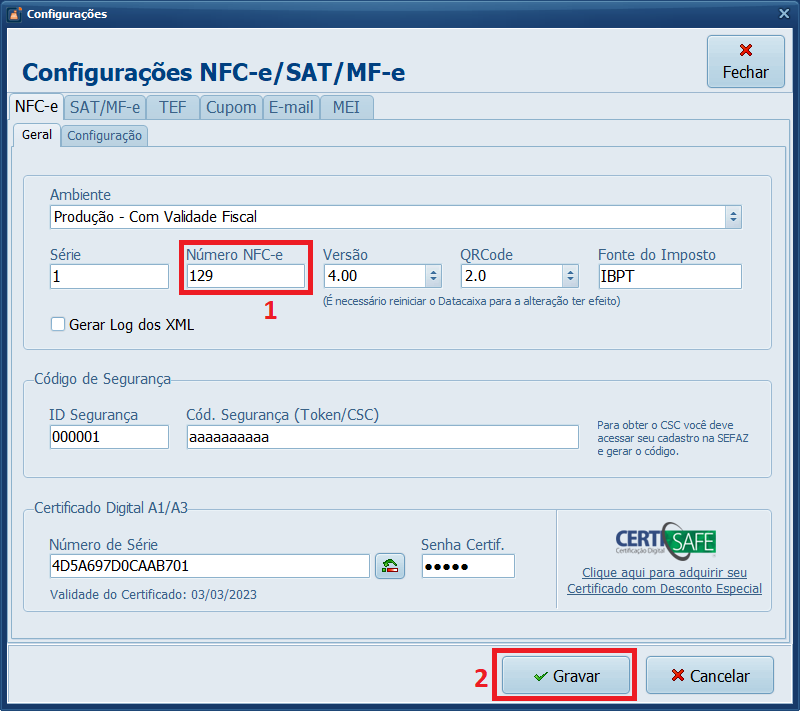Switch to the Configuração sub-tab
800x711 pixels.
(104, 135)
